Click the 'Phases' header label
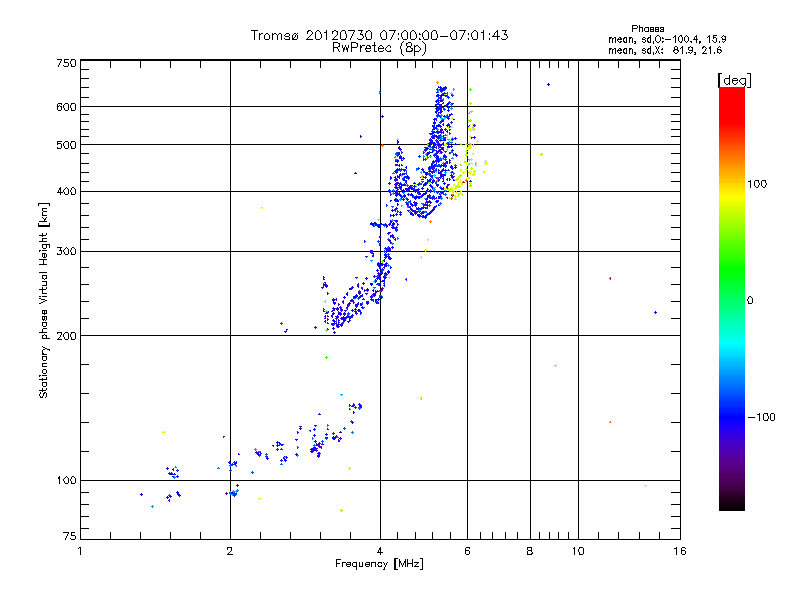 pos(647,29)
